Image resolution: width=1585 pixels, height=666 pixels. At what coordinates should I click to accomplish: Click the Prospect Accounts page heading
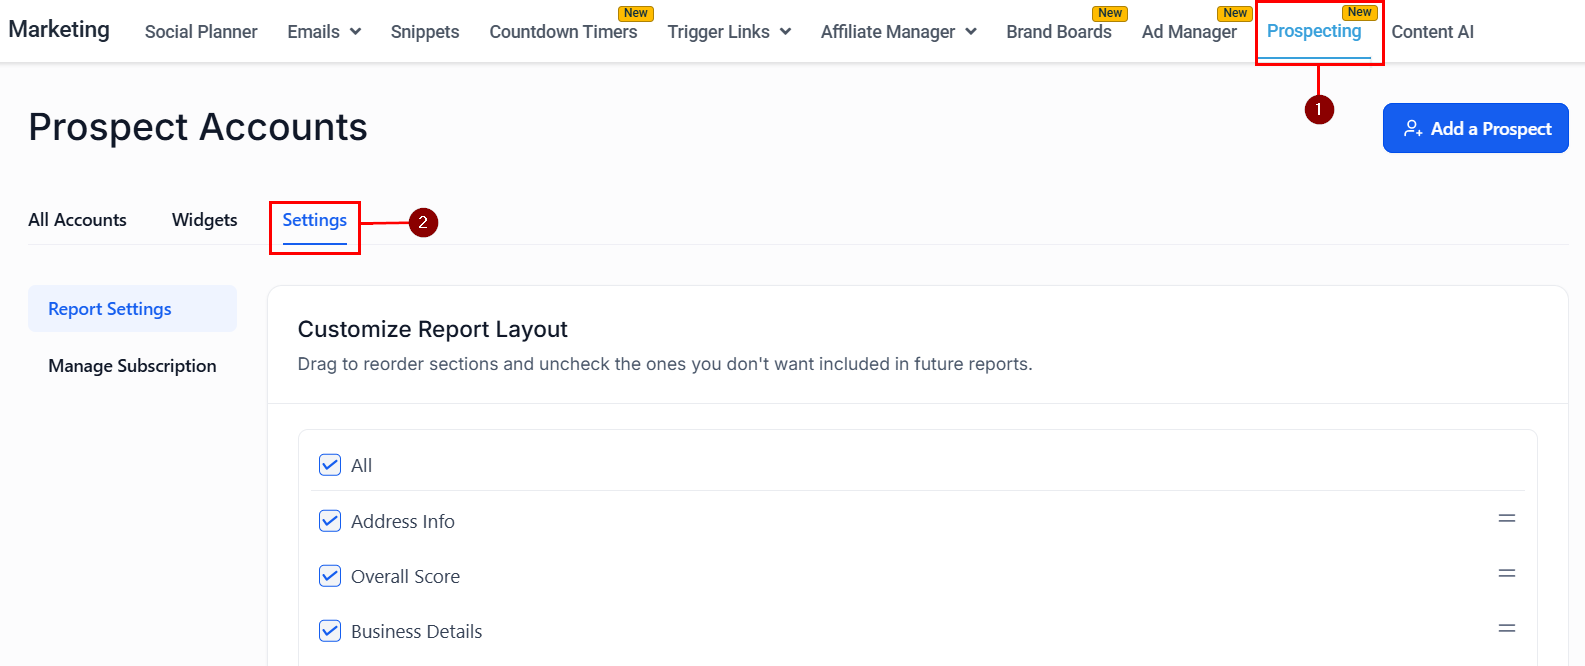(x=198, y=127)
